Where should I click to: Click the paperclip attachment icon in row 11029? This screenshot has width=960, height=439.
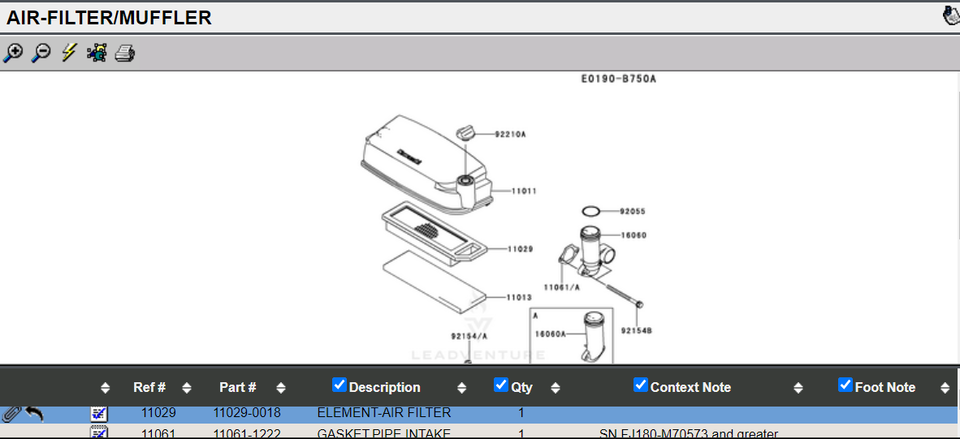[x=11, y=413]
